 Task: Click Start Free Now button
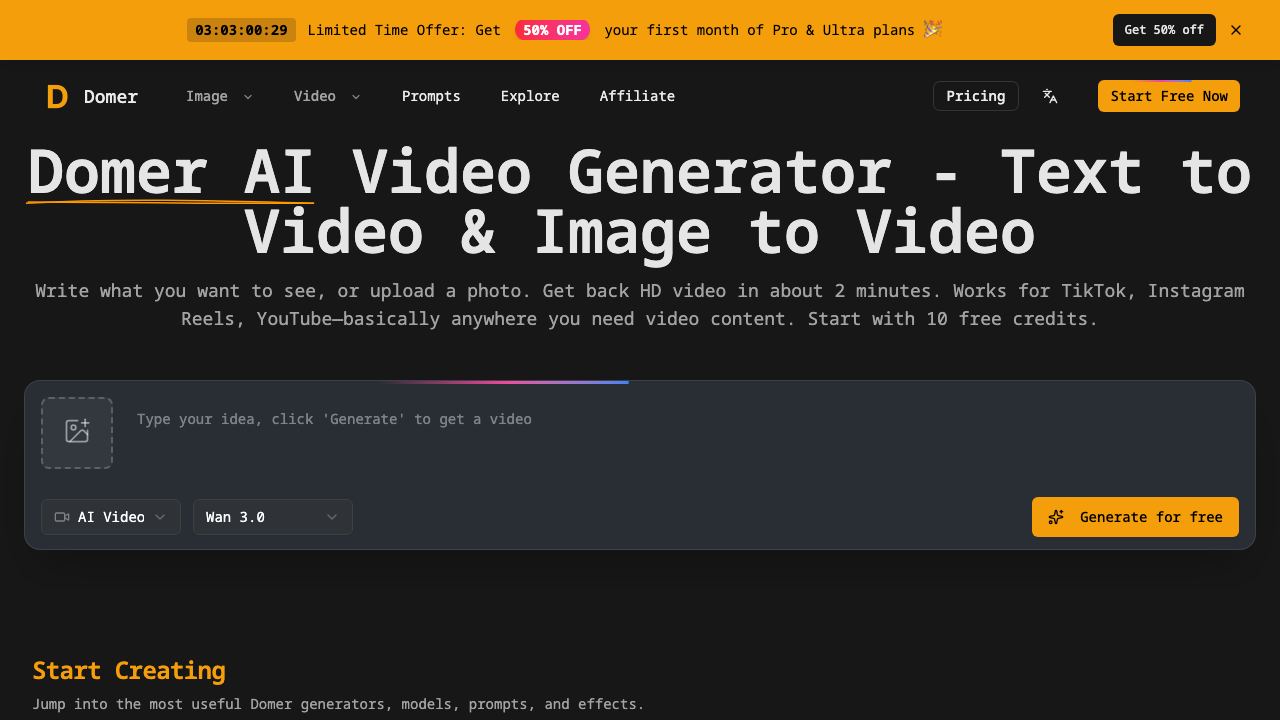point(1169,96)
